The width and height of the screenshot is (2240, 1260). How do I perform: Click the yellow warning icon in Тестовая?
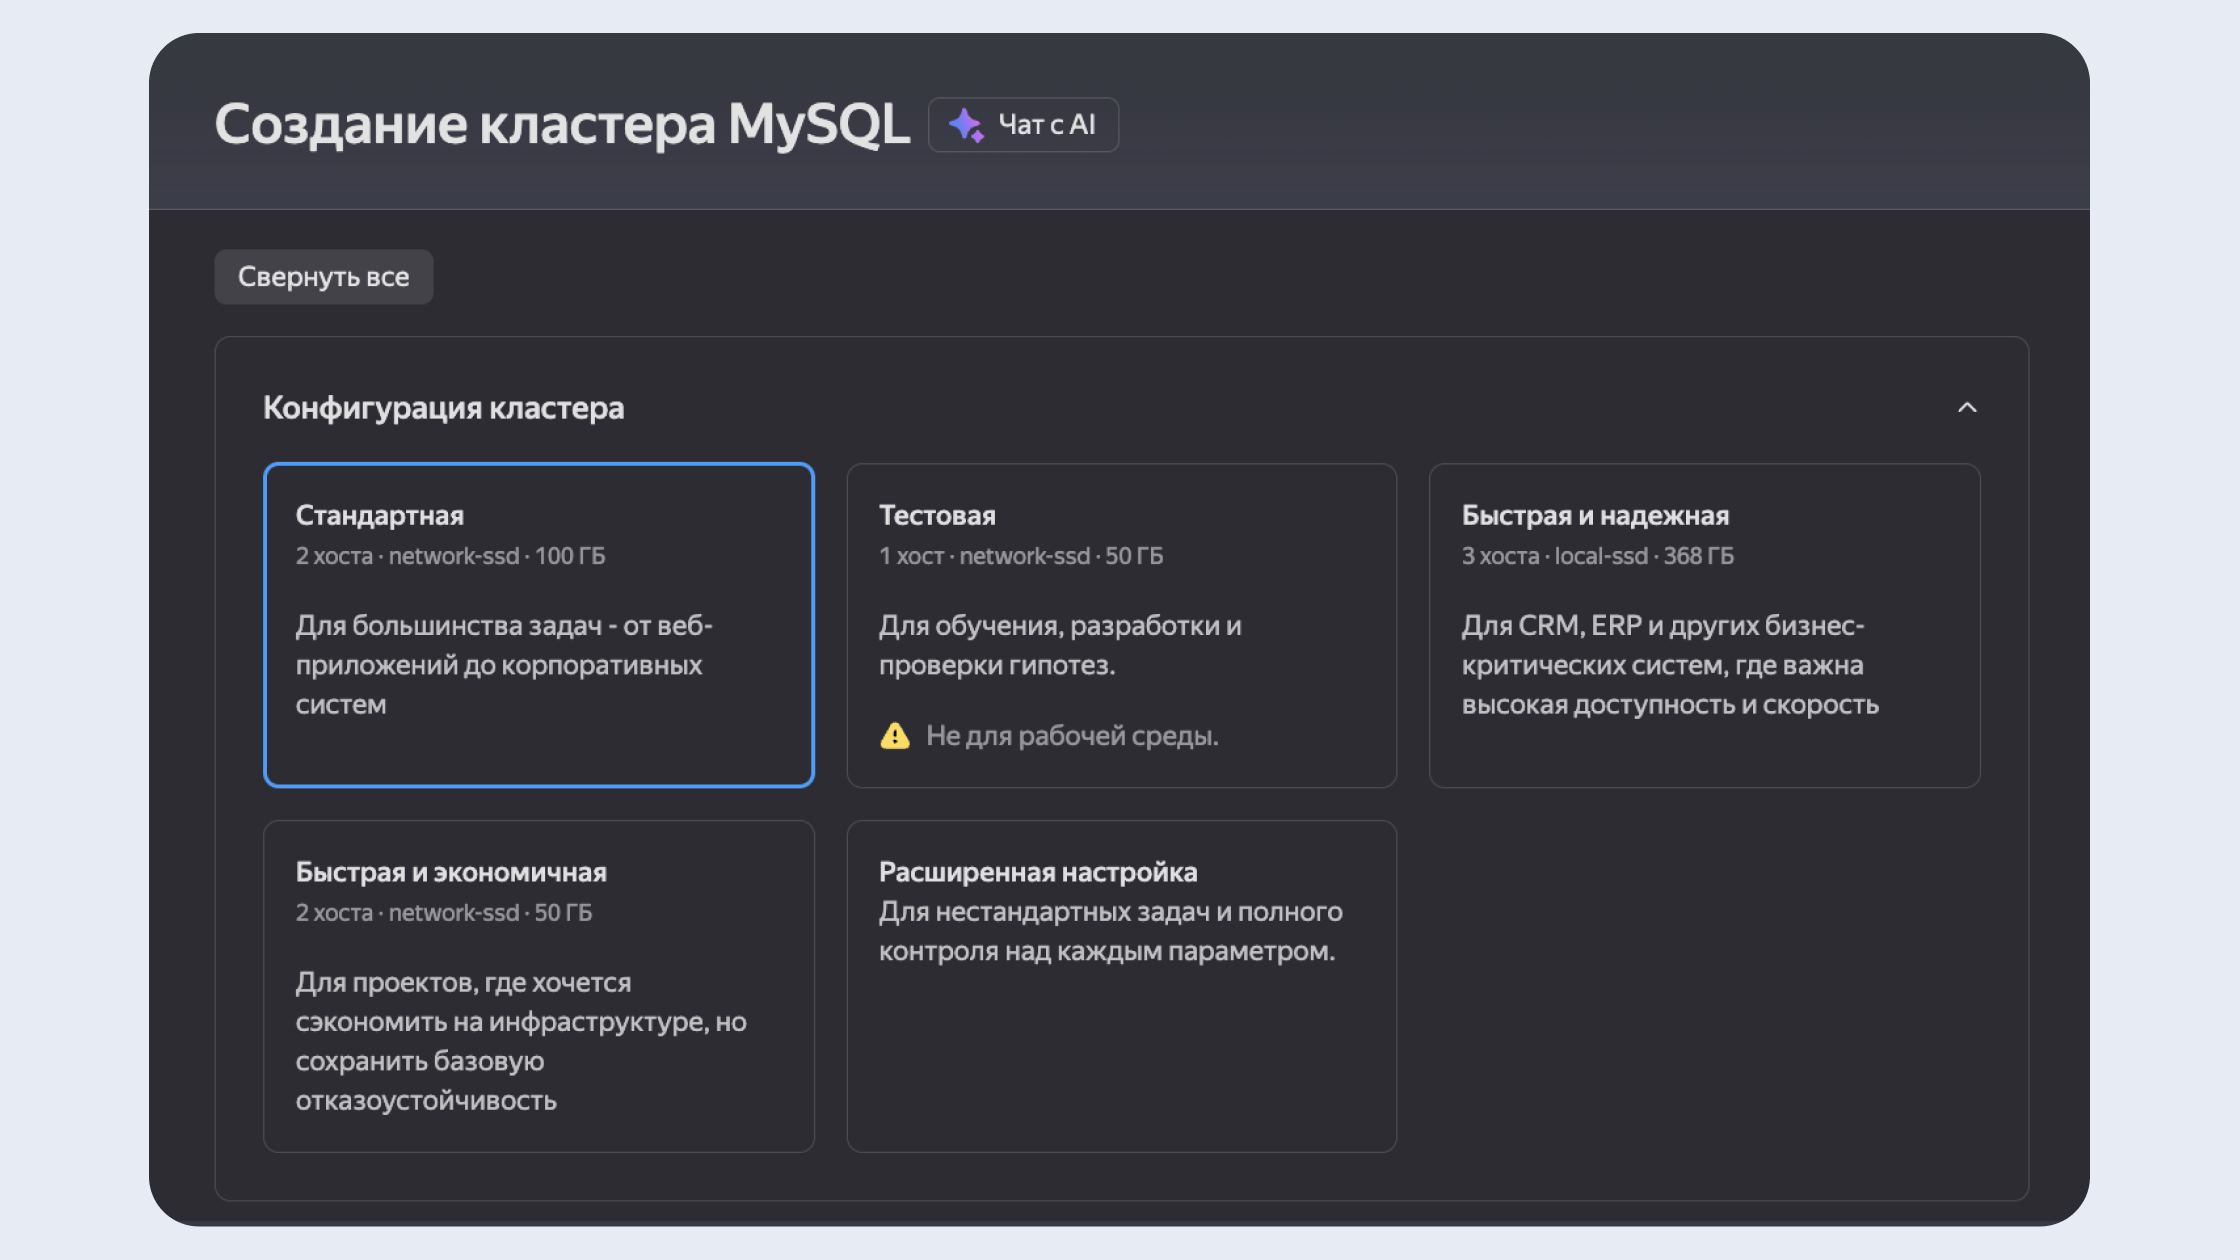[x=895, y=736]
